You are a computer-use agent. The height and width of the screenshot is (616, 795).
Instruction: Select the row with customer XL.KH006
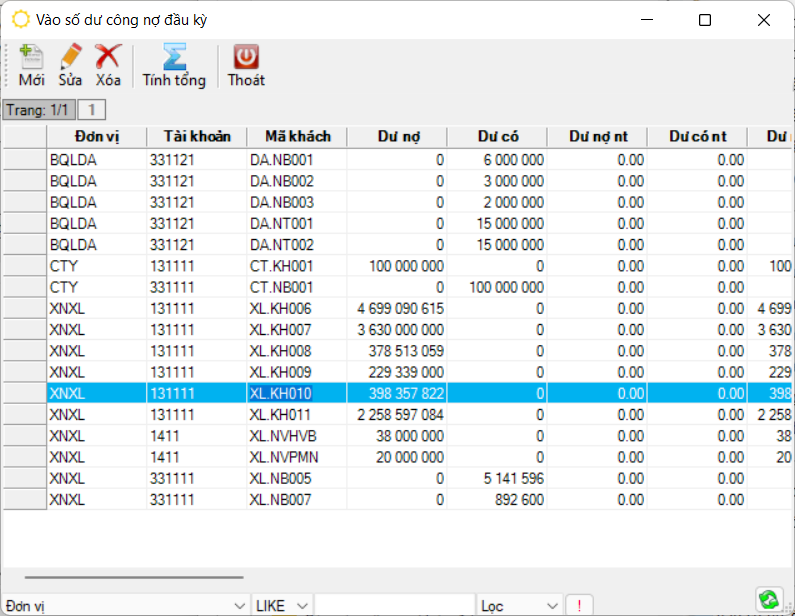coord(297,309)
